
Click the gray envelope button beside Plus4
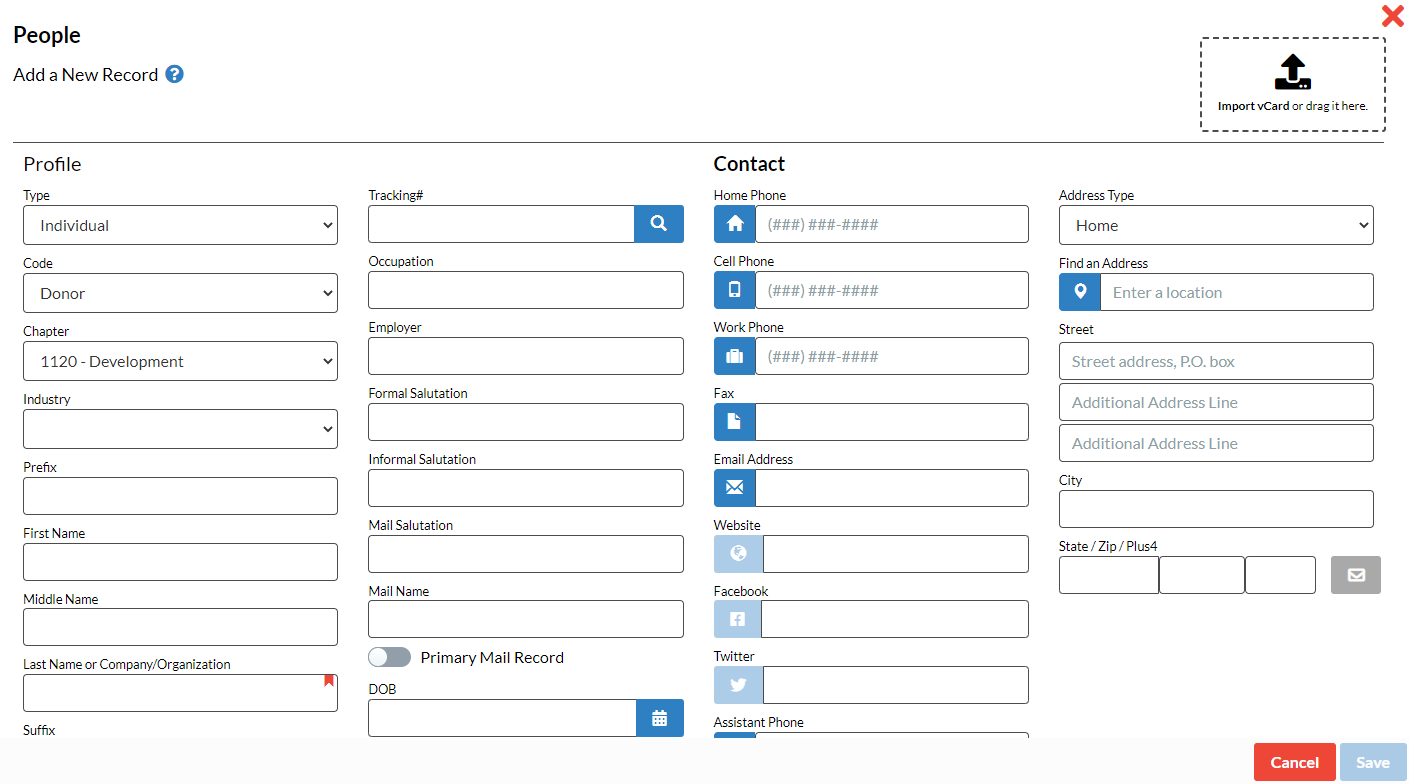[x=1356, y=575]
